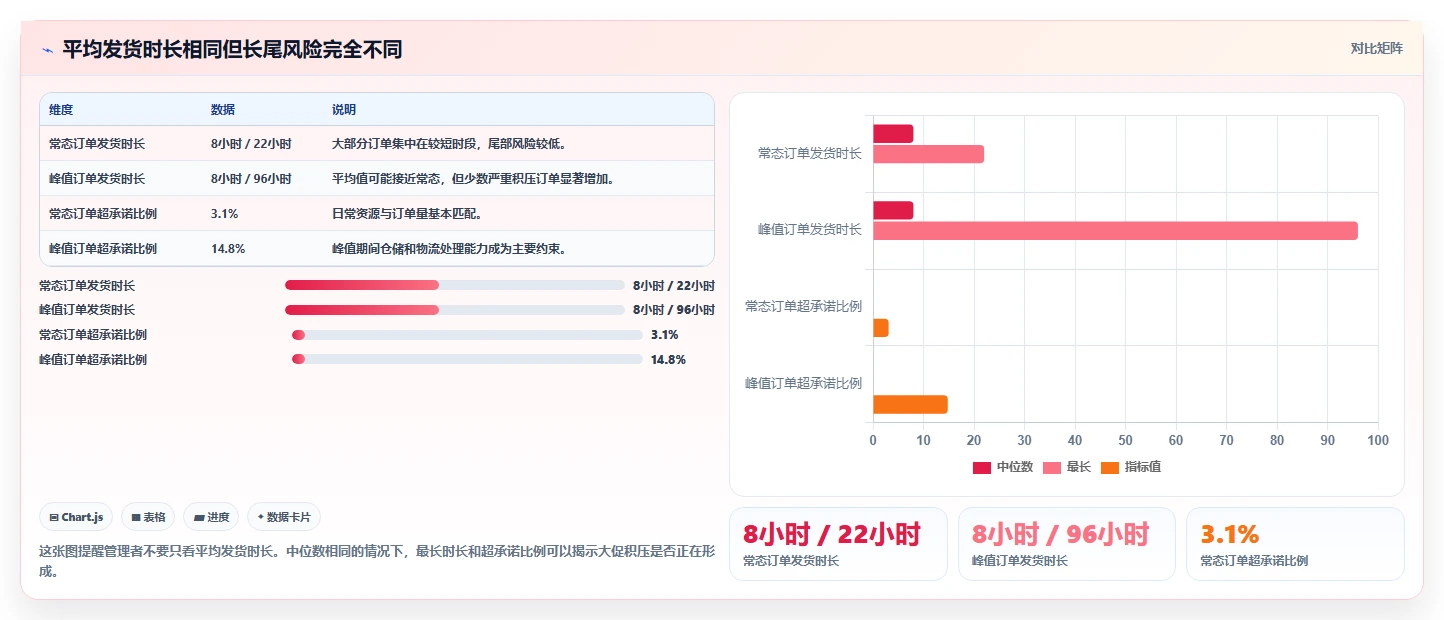This screenshot has width=1444, height=620.
Task: Select the 表格 tag
Action: pyautogui.click(x=148, y=517)
